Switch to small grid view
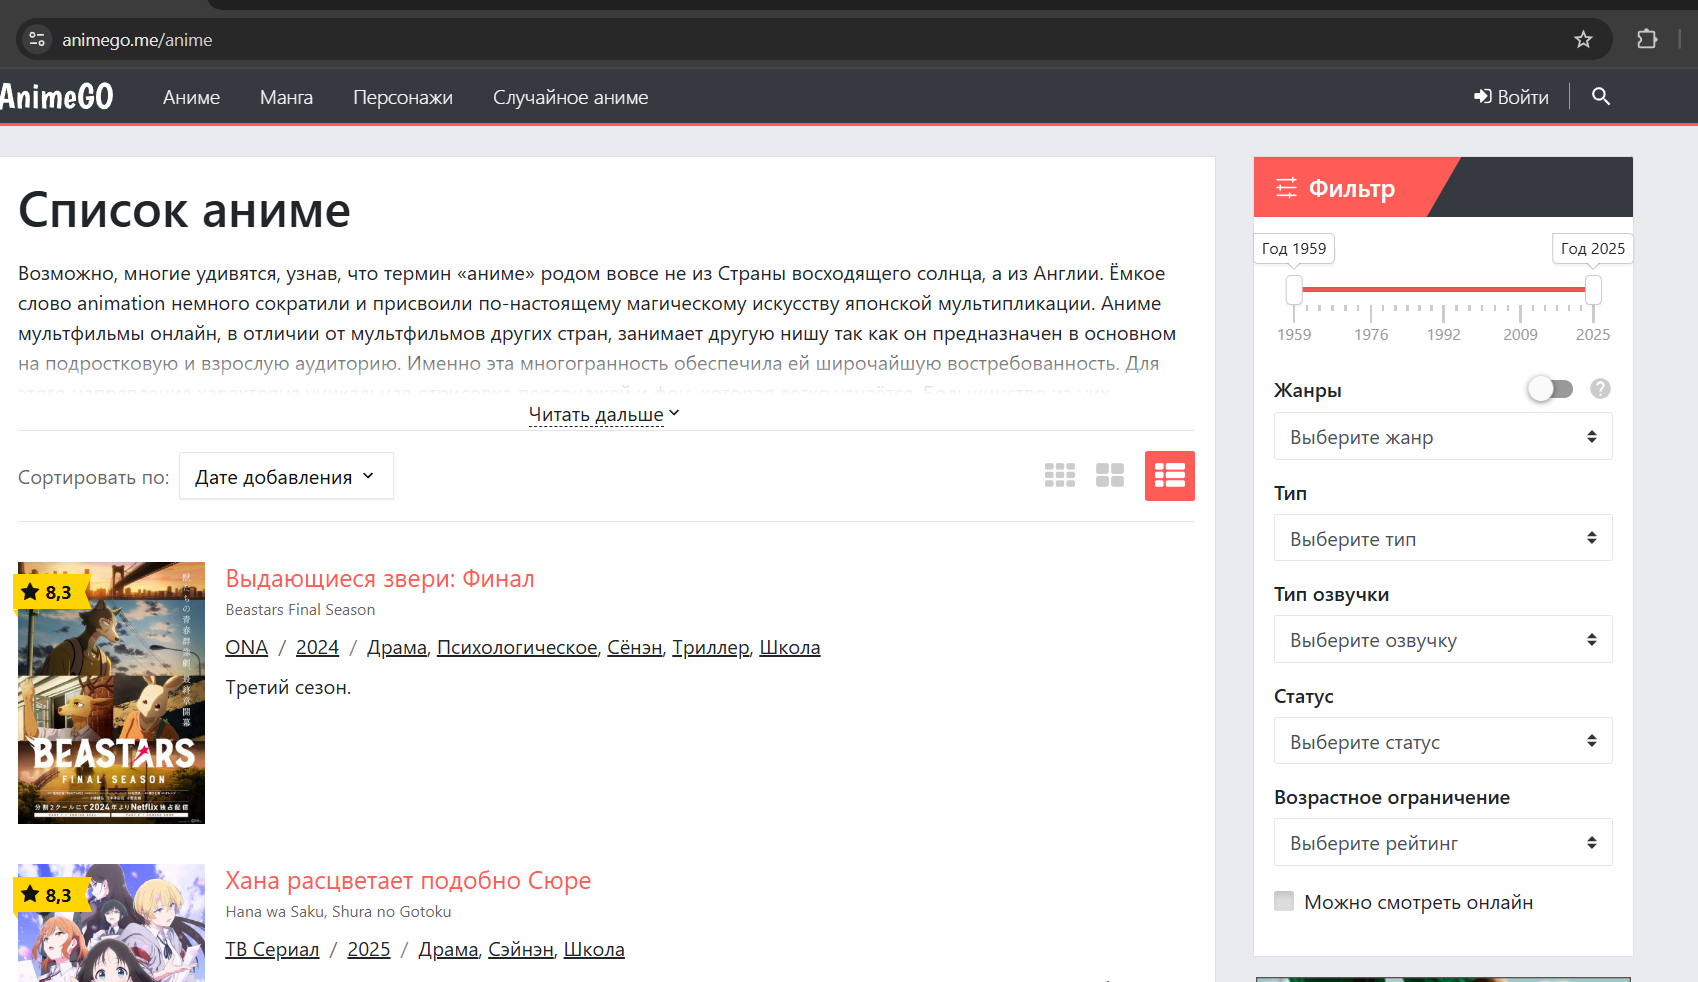 [x=1060, y=475]
